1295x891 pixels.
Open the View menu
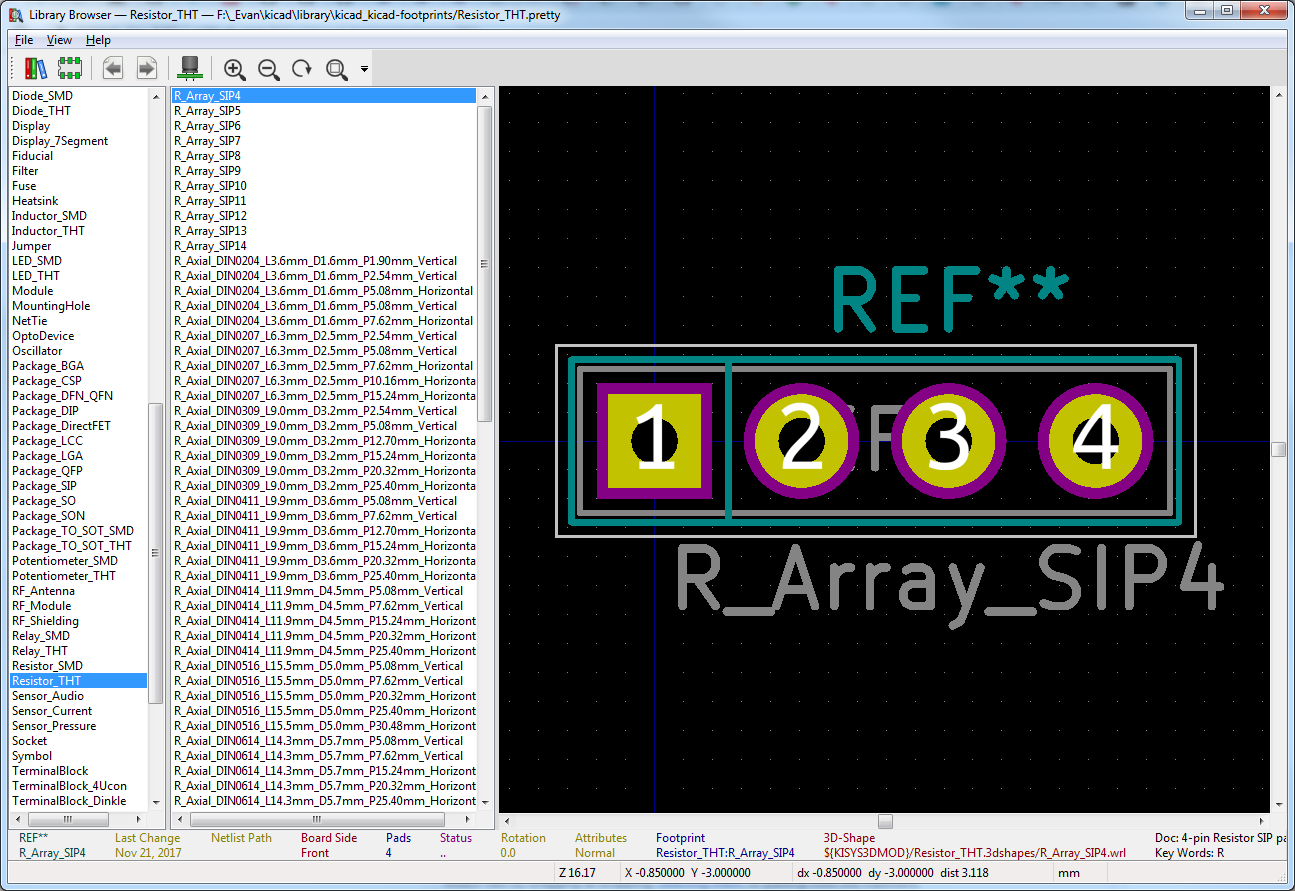pos(59,40)
